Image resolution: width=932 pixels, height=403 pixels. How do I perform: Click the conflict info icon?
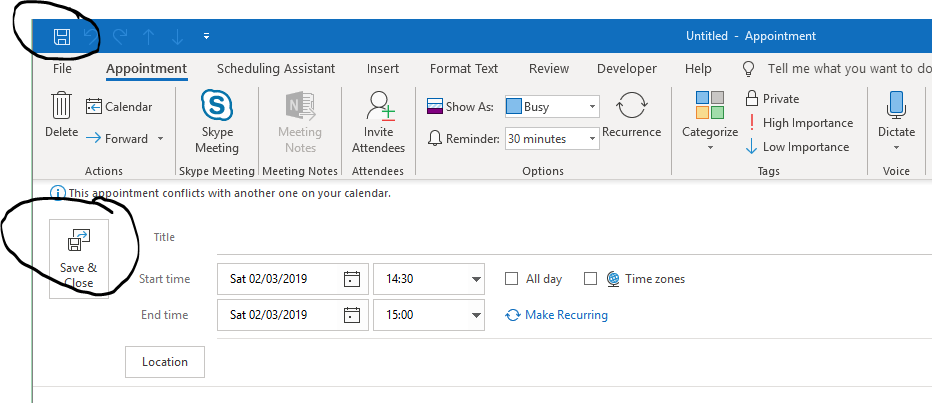[x=58, y=193]
